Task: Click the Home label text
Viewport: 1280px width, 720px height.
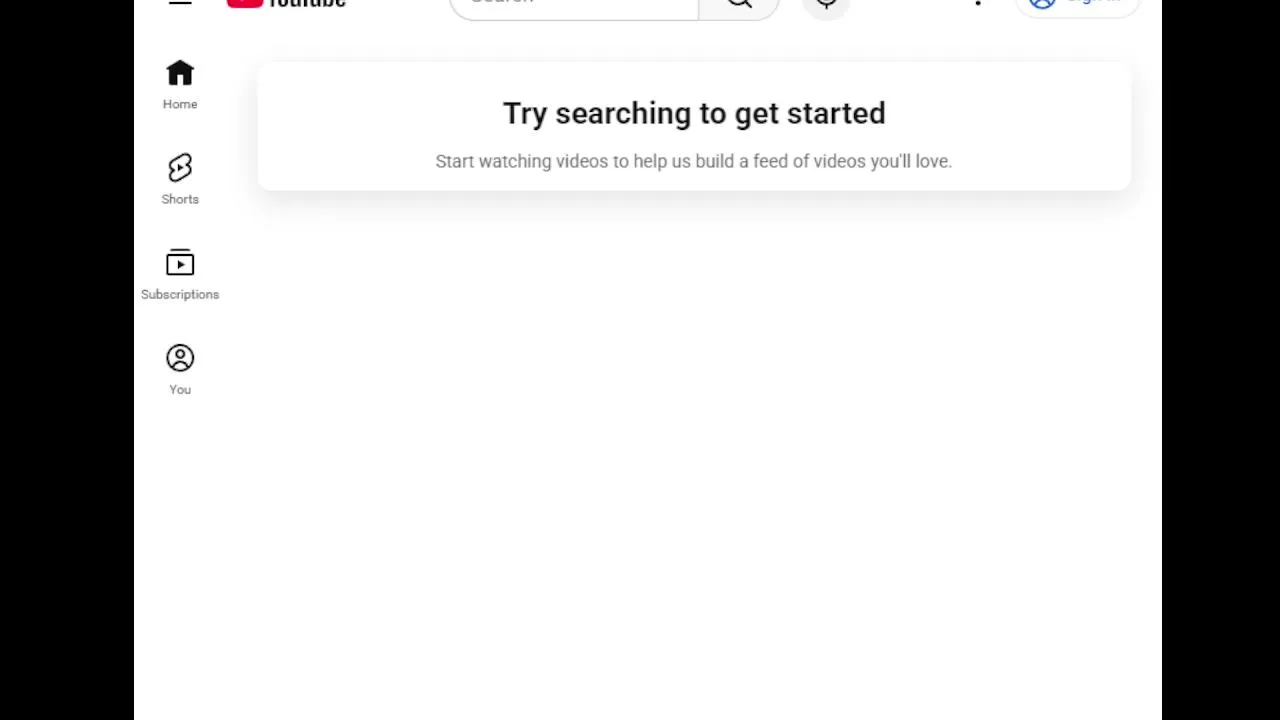Action: pyautogui.click(x=180, y=104)
